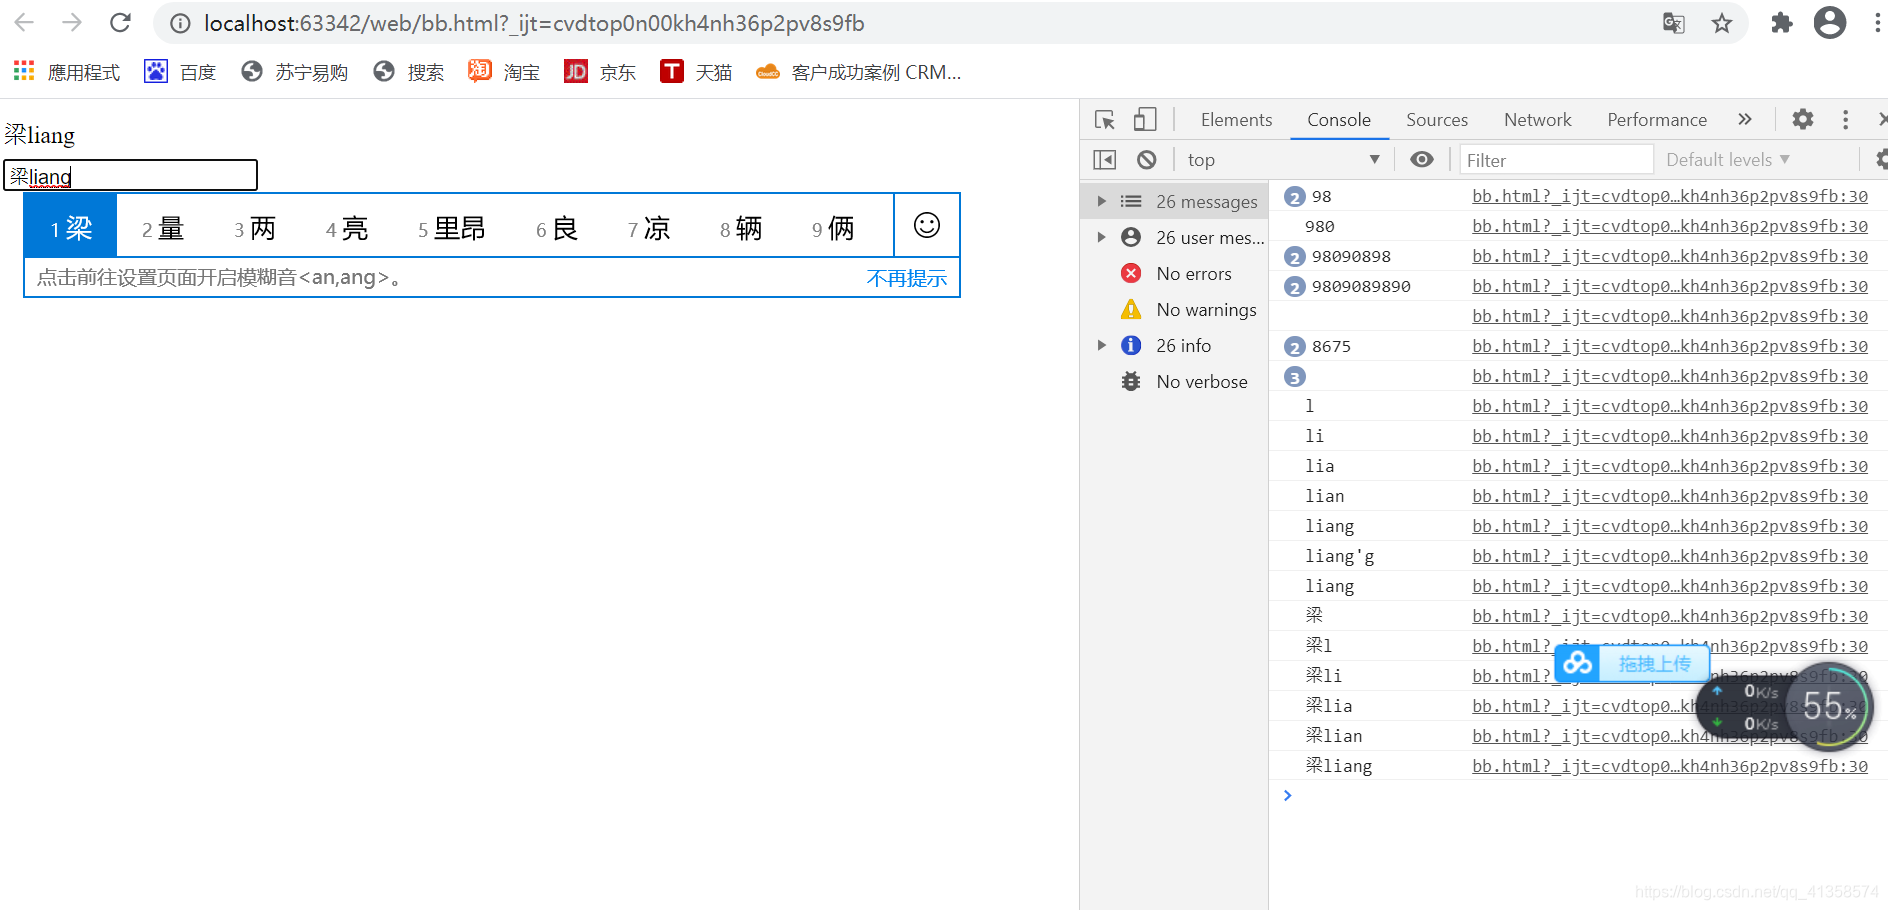This screenshot has height=910, width=1888.
Task: Open the 淘宝 bookmark
Action: [x=504, y=72]
